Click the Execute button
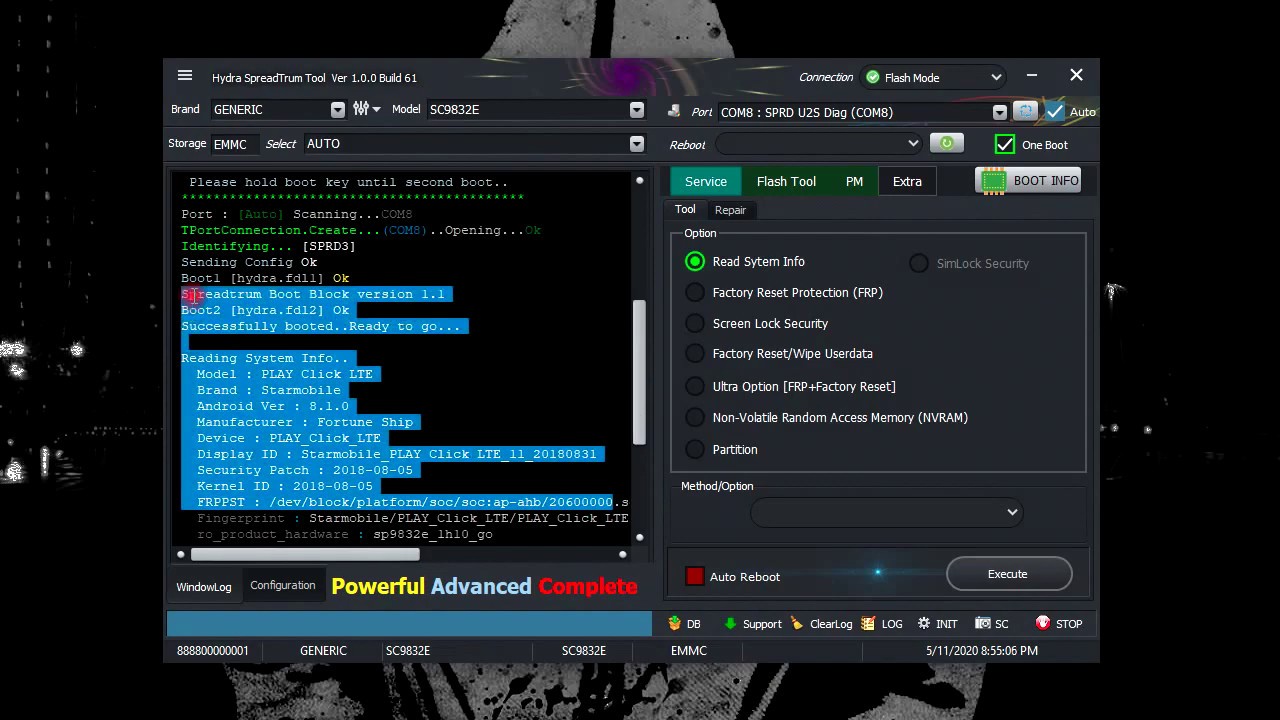Viewport: 1280px width, 720px height. (x=1008, y=574)
